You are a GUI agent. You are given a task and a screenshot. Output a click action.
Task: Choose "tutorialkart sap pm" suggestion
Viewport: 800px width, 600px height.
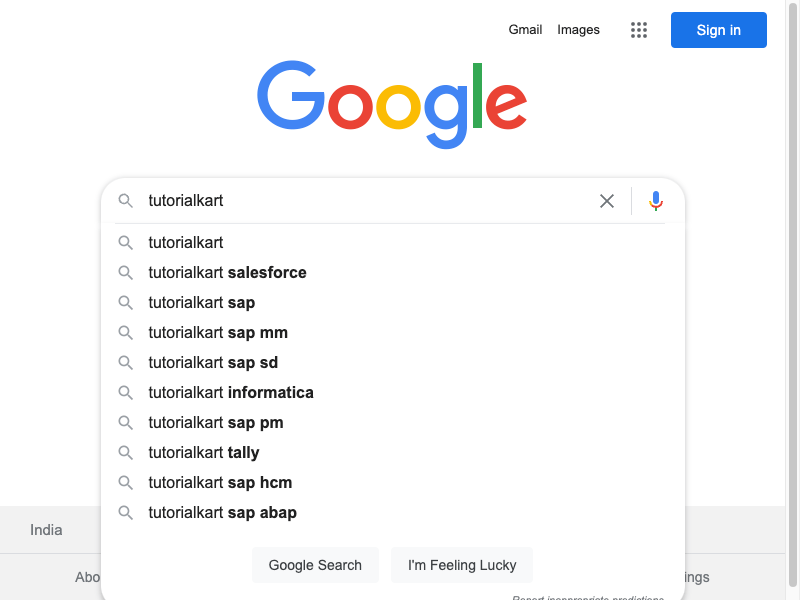coord(216,423)
